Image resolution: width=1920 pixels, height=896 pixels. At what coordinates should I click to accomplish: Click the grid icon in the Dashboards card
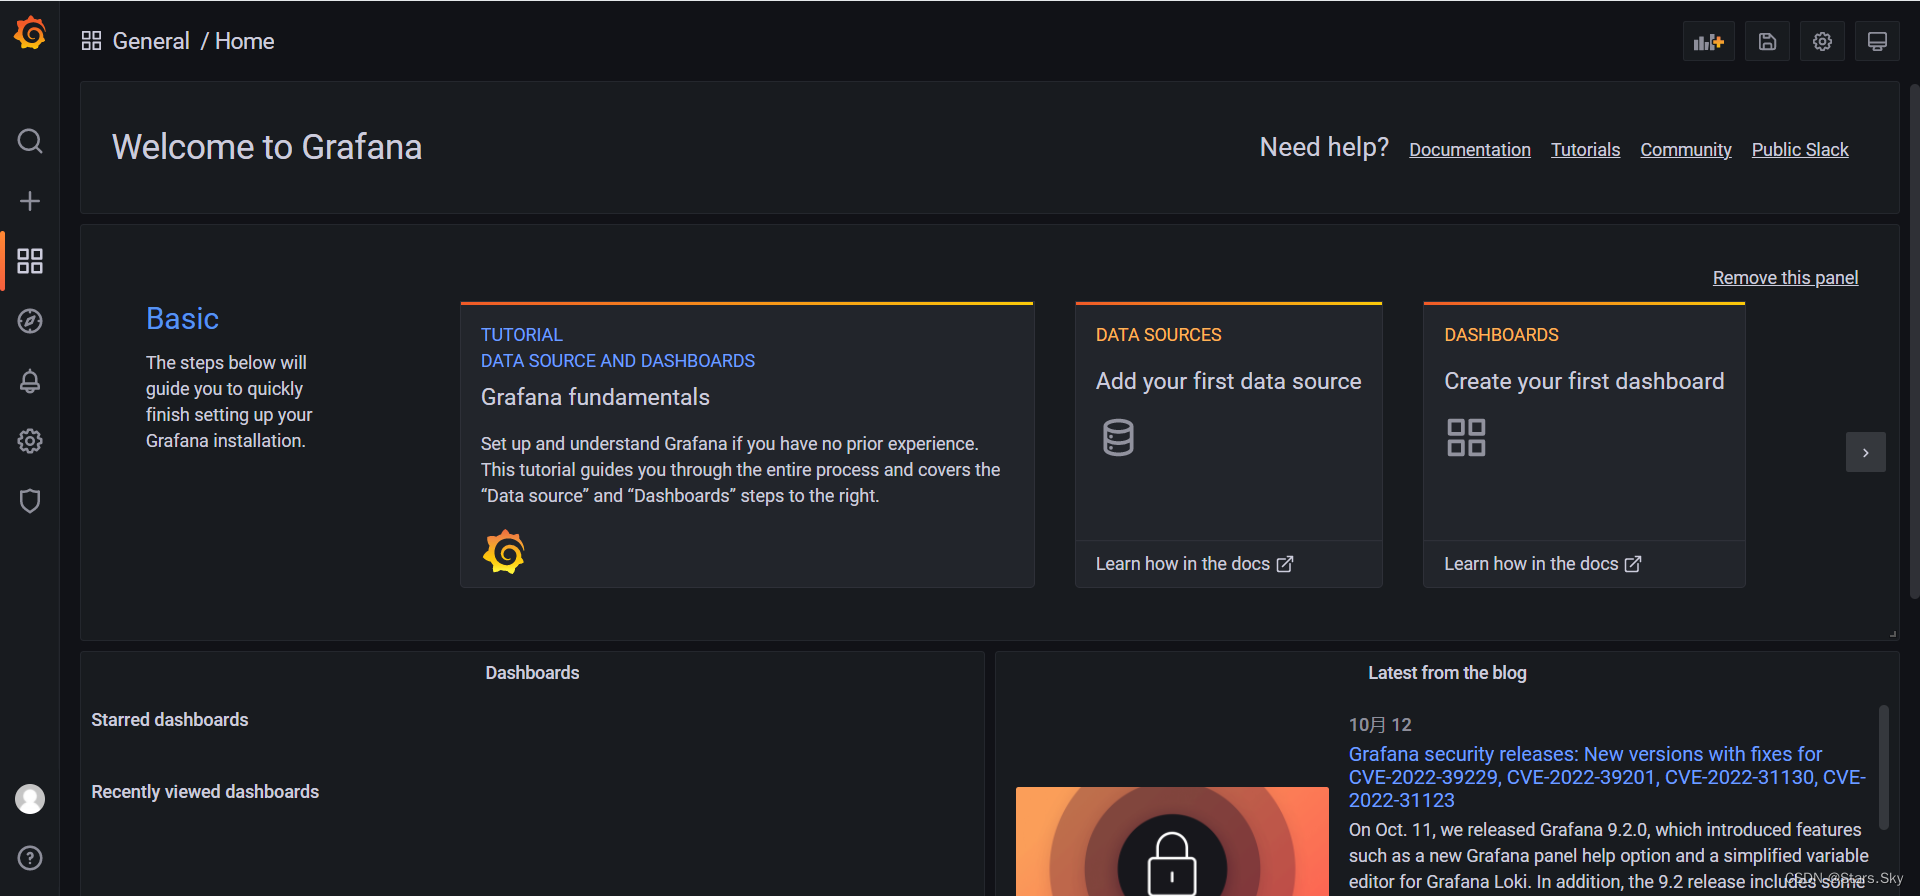pos(1466,438)
